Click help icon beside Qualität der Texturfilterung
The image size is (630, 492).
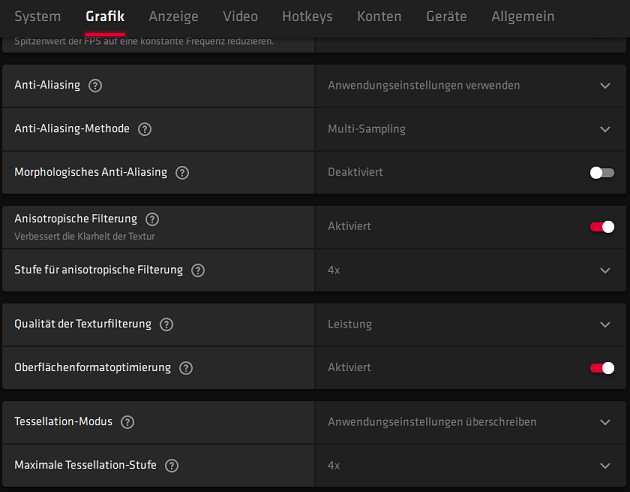point(166,324)
